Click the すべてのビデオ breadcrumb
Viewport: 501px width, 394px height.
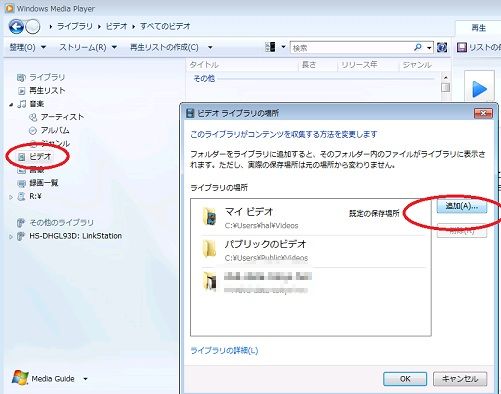tap(165, 26)
